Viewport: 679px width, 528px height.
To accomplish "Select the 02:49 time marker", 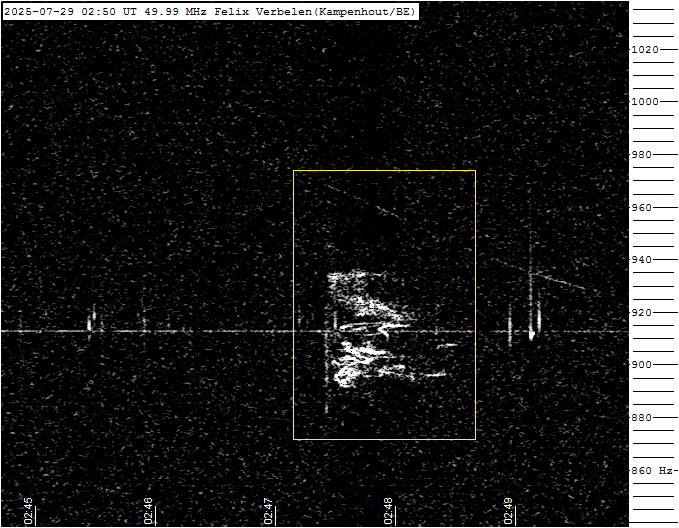I will point(508,511).
